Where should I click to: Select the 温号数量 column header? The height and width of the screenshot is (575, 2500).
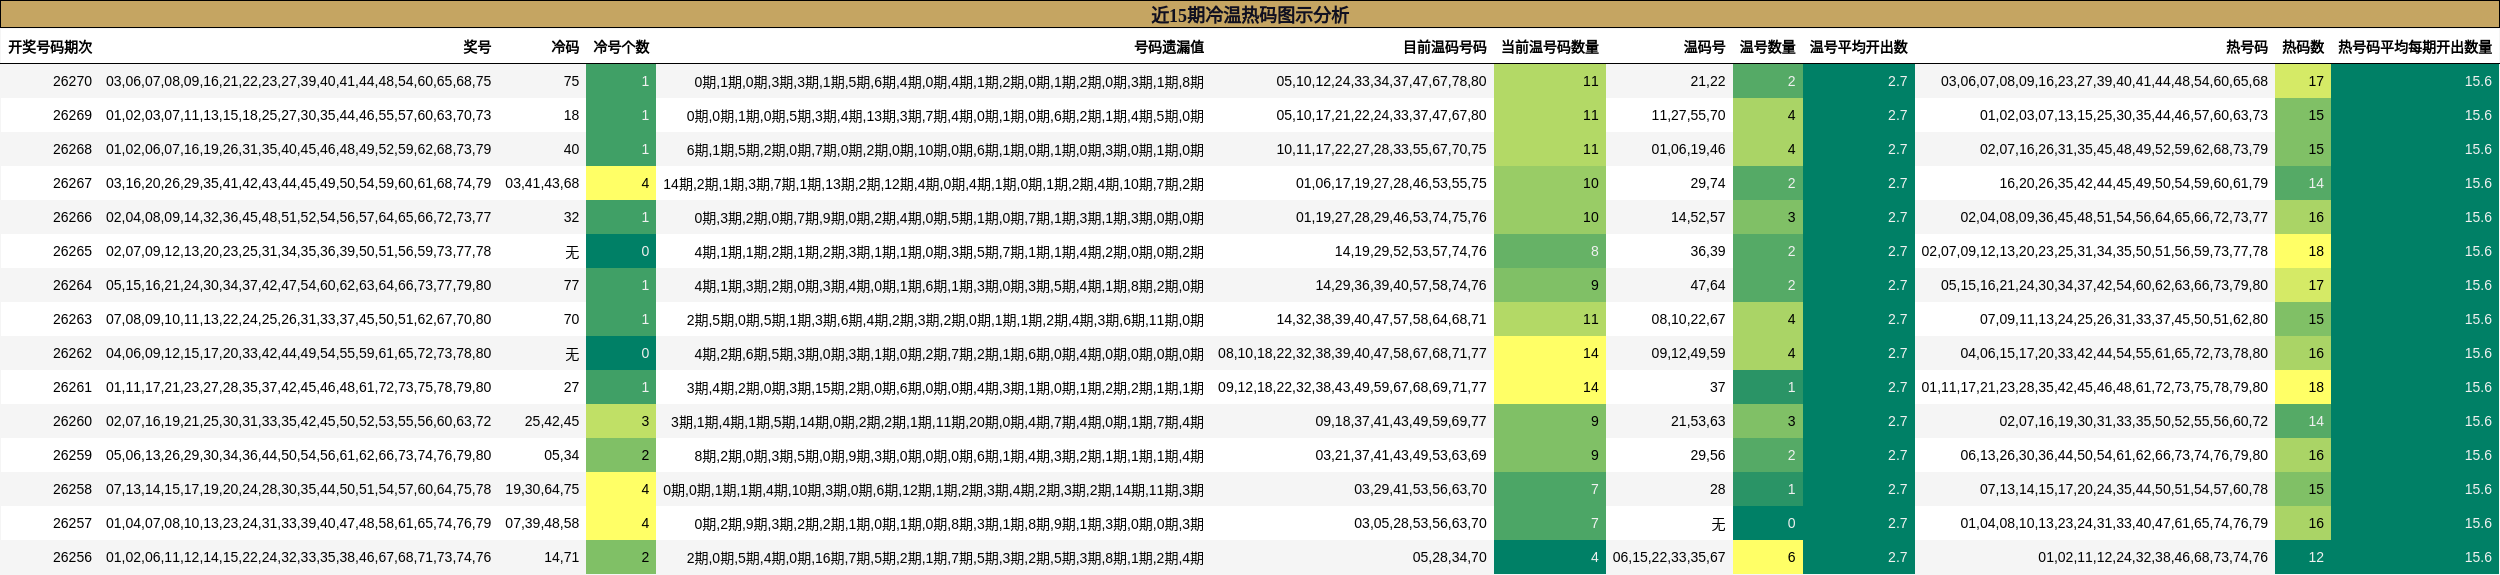coord(1767,47)
